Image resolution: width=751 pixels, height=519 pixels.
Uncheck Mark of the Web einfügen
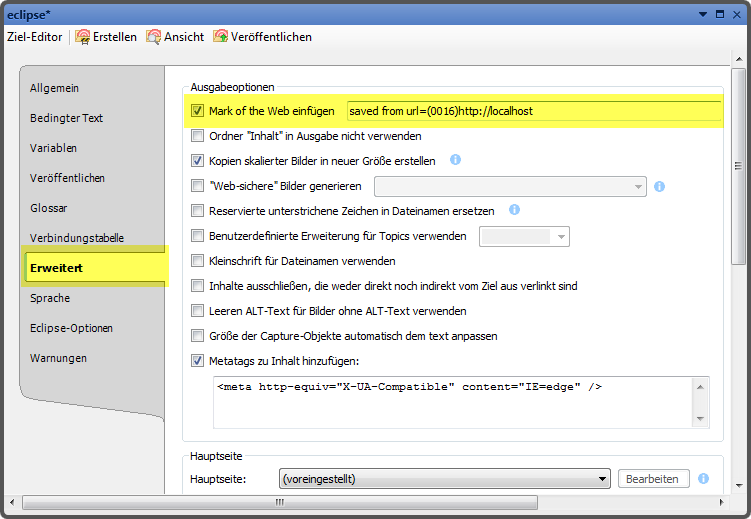[x=197, y=111]
